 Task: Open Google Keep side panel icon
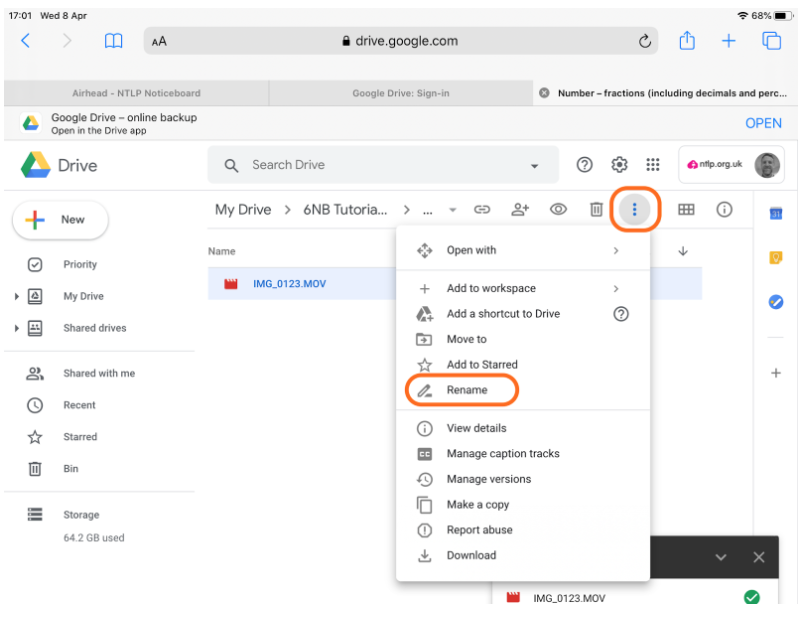(775, 258)
